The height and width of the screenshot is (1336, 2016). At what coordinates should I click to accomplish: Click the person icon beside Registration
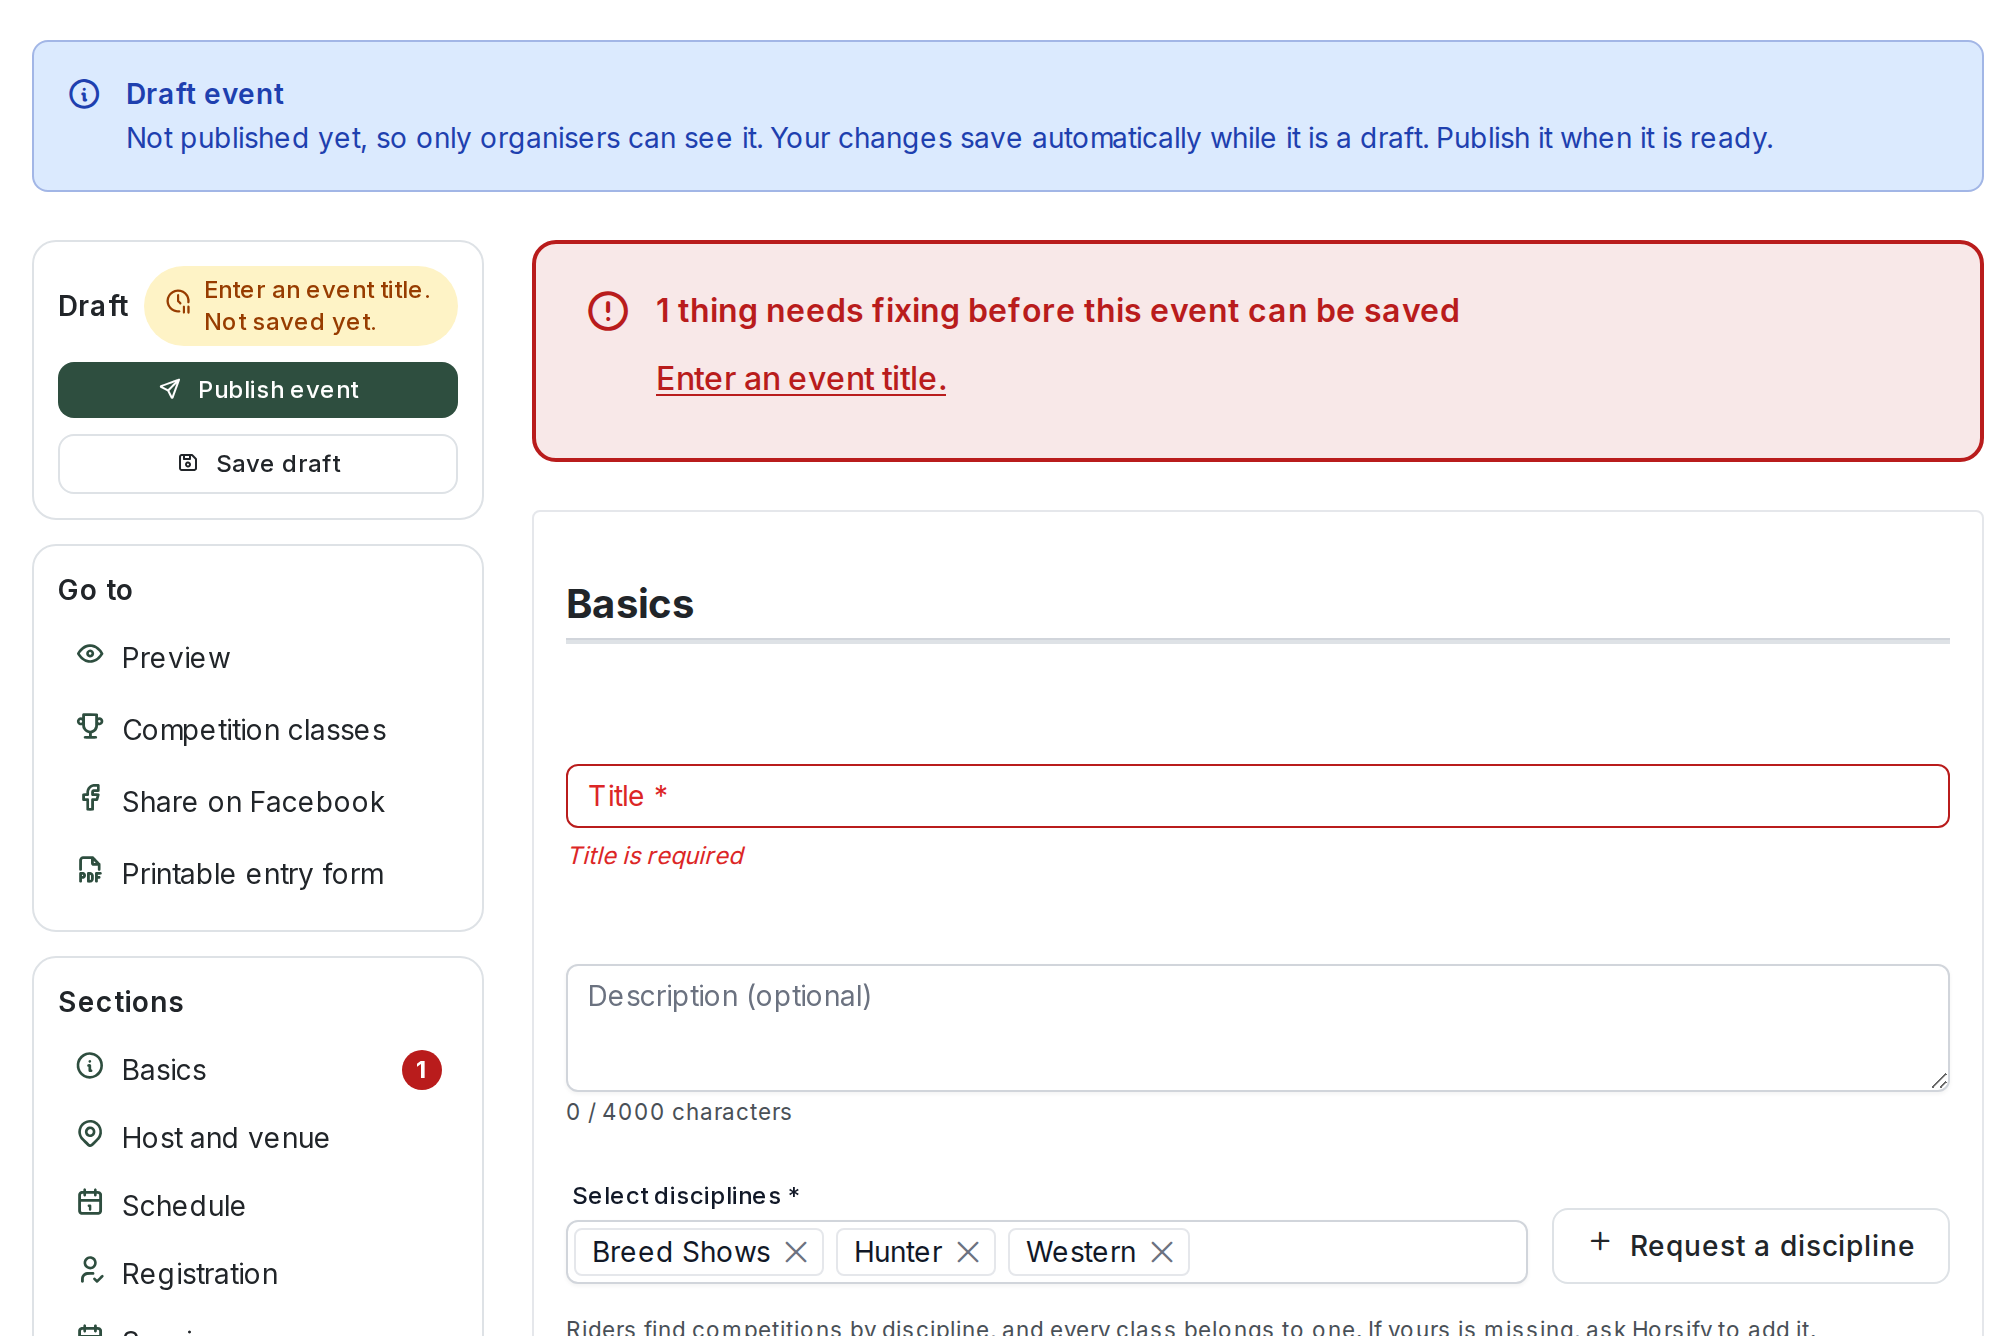pos(90,1270)
